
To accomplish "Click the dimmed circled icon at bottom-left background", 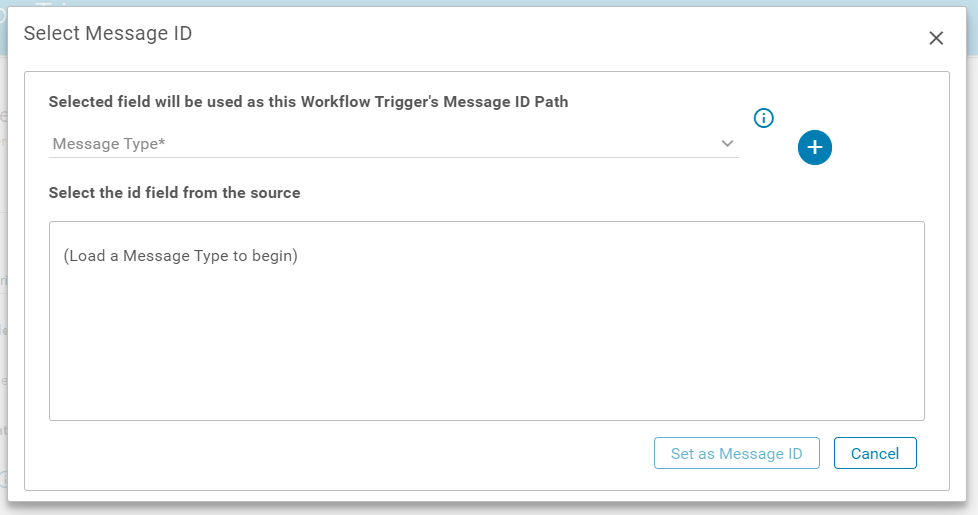I will point(4,479).
